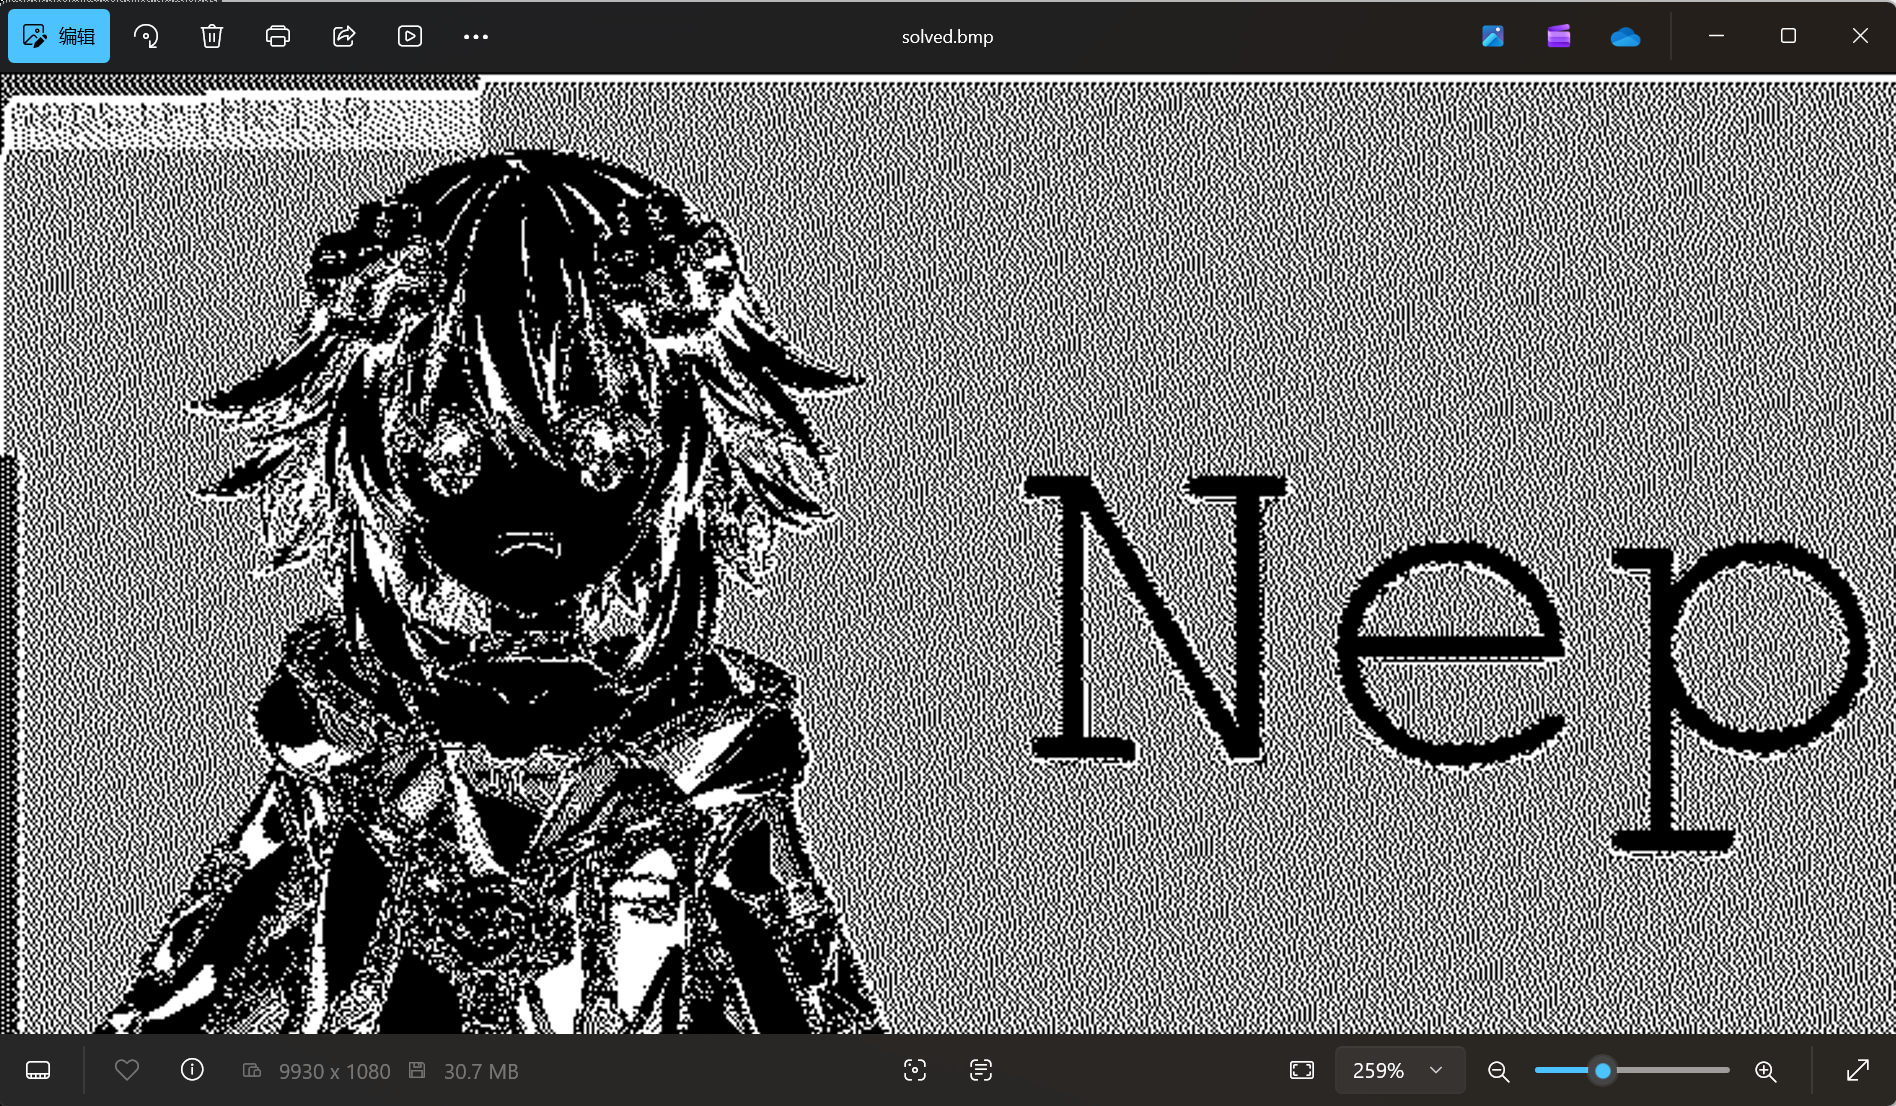Close the Photos window
The width and height of the screenshot is (1896, 1106).
[1860, 36]
